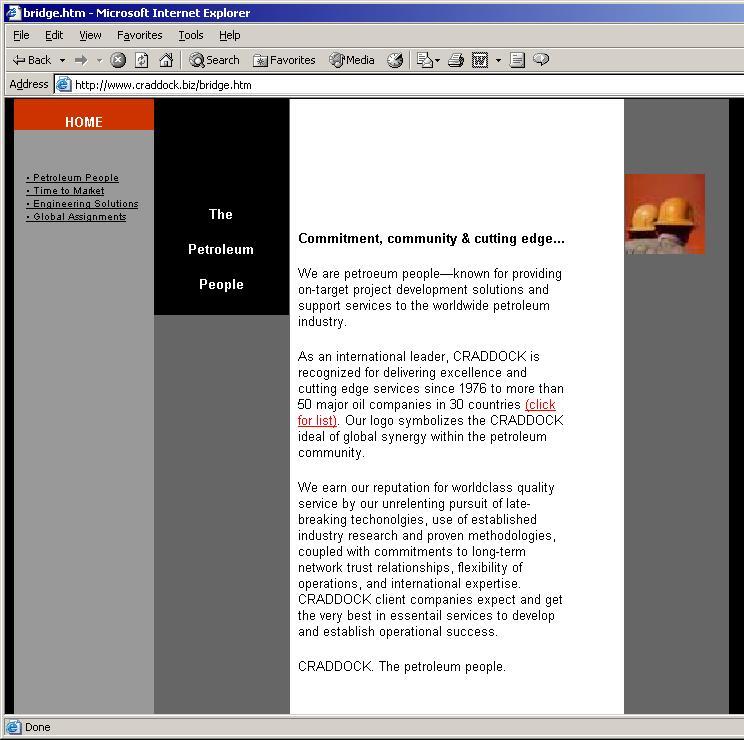
Task: Open the Back history dropdown arrow
Action: pos(62,60)
